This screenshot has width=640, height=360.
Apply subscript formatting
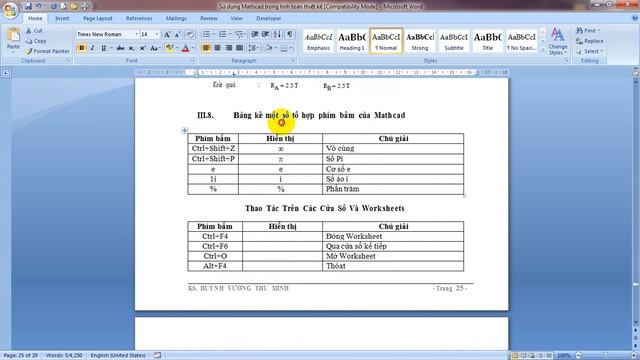pos(131,48)
